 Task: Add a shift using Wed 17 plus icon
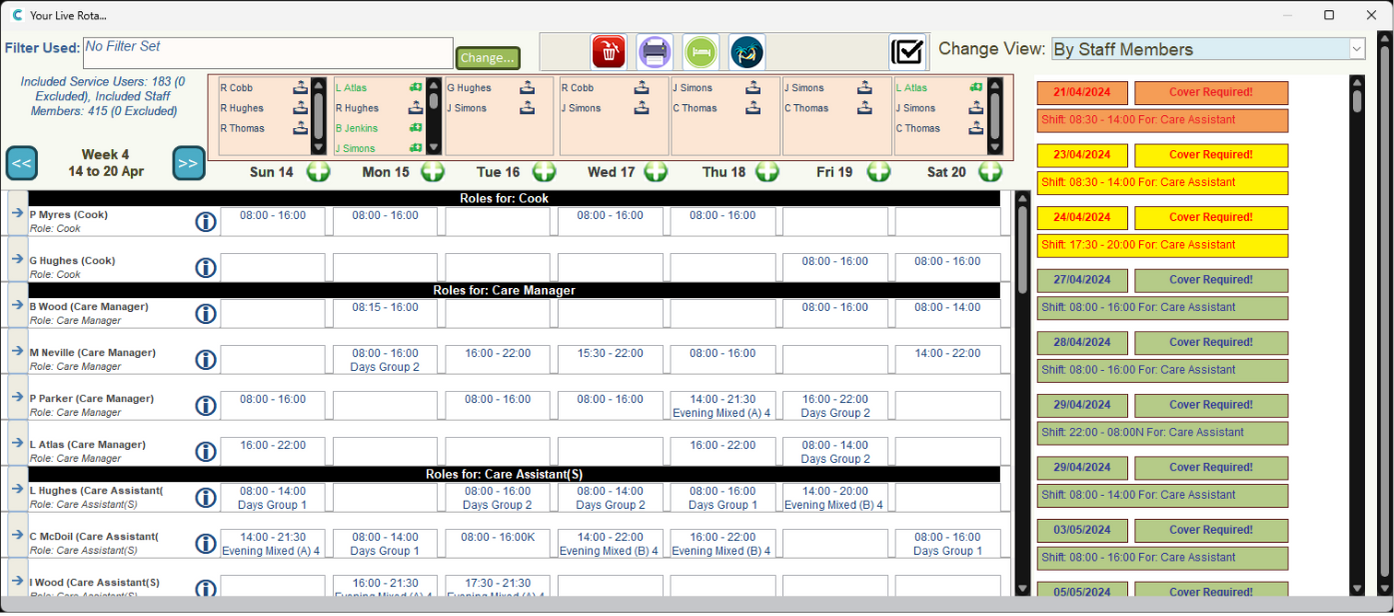tap(655, 172)
